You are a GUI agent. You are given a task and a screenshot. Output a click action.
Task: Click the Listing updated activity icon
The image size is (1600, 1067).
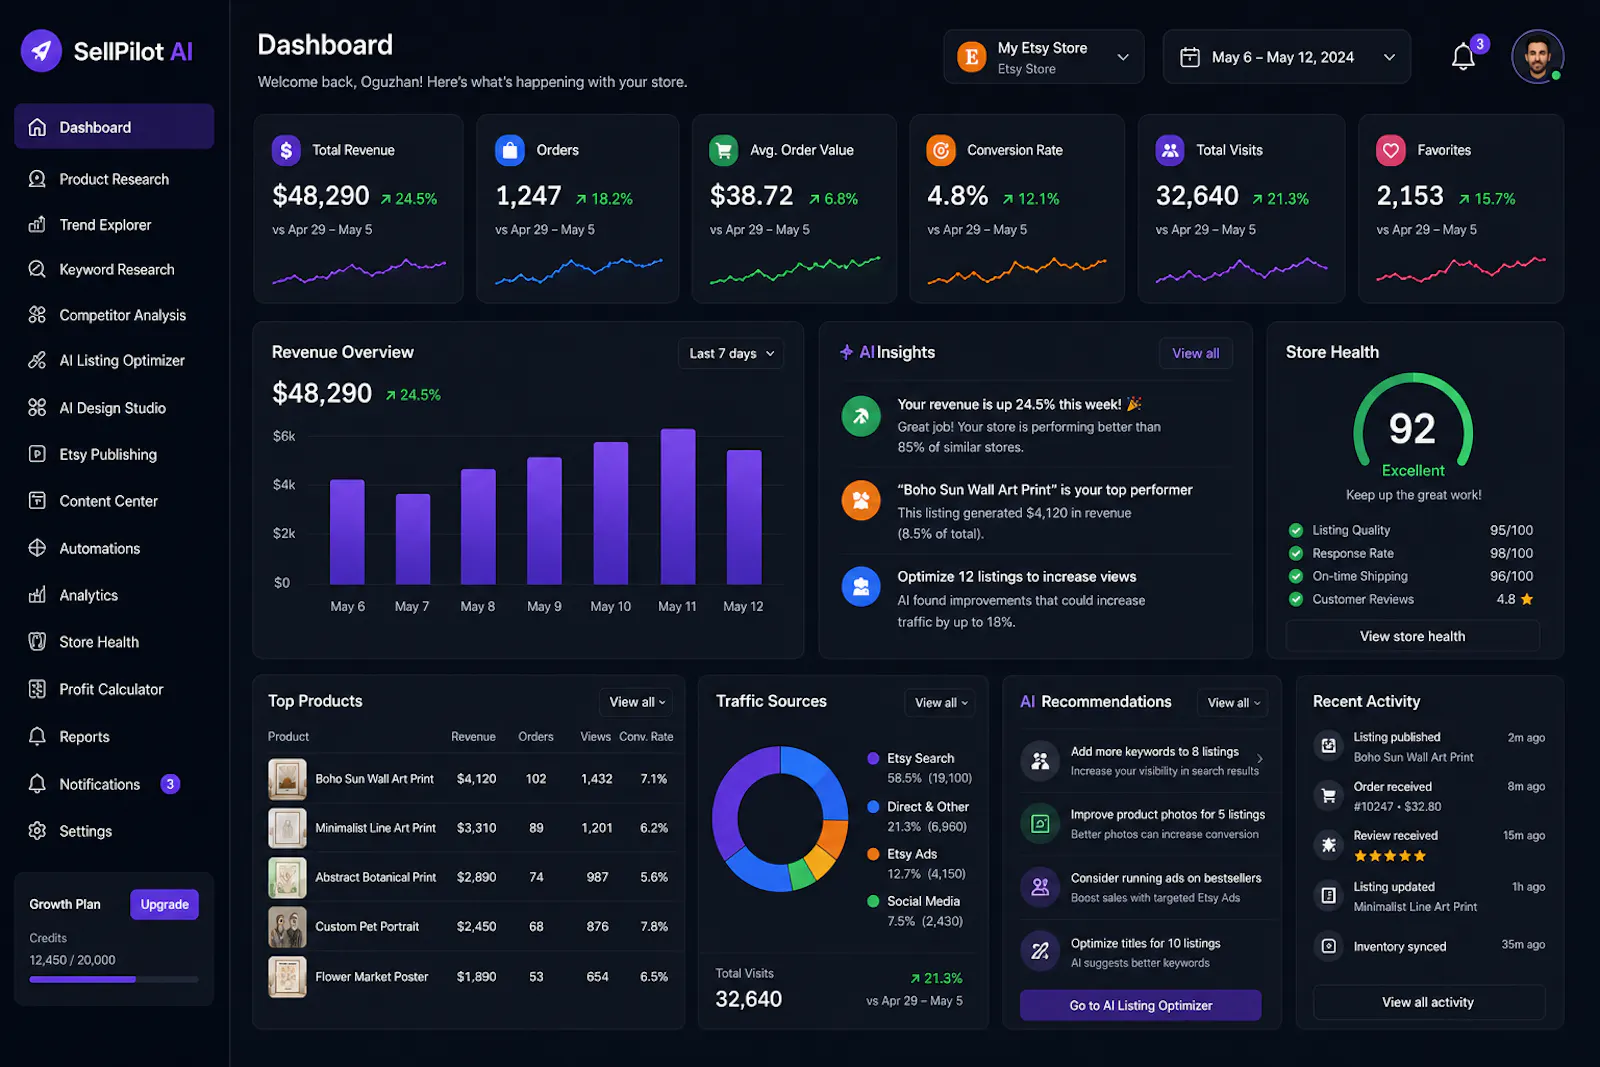[x=1328, y=896]
